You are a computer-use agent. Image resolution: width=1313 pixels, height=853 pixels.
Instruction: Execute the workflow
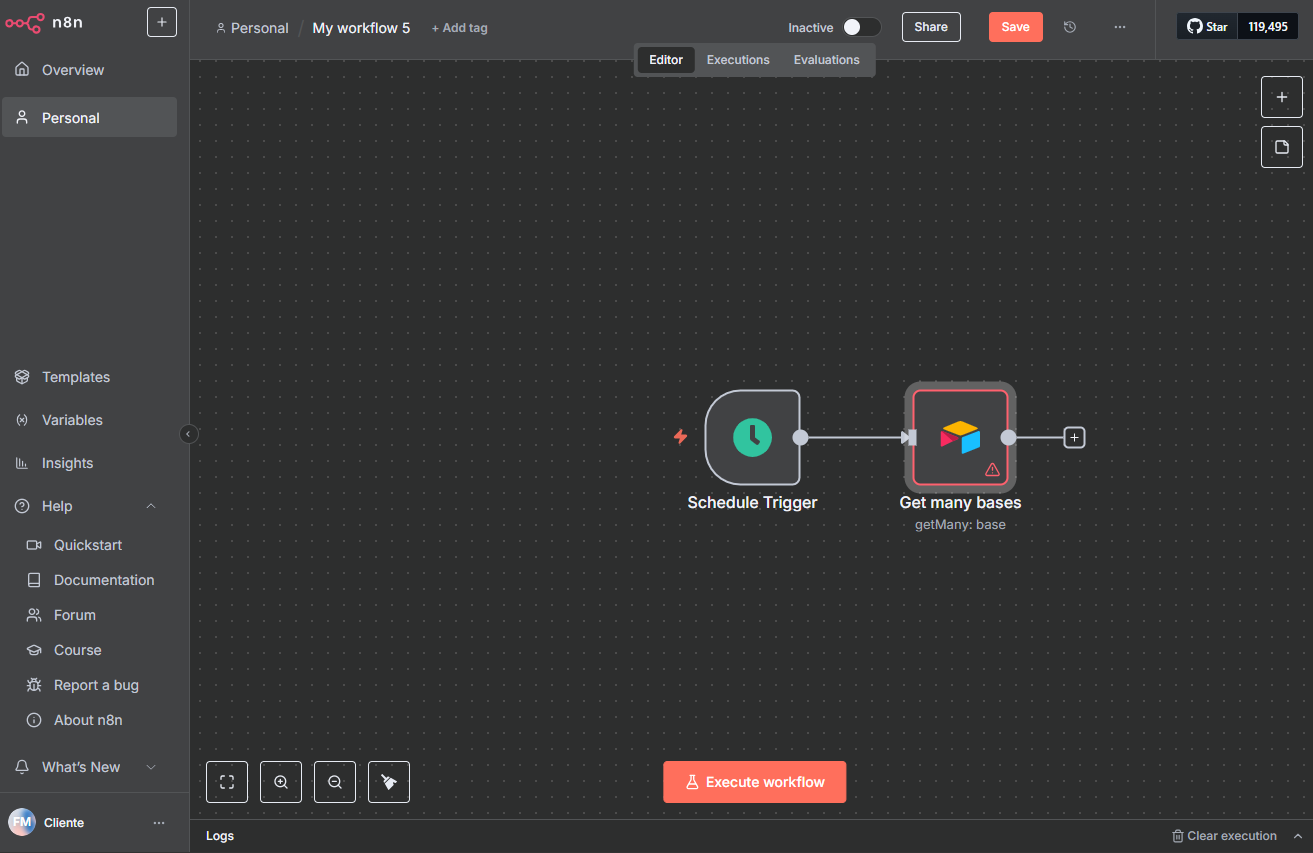pos(755,782)
